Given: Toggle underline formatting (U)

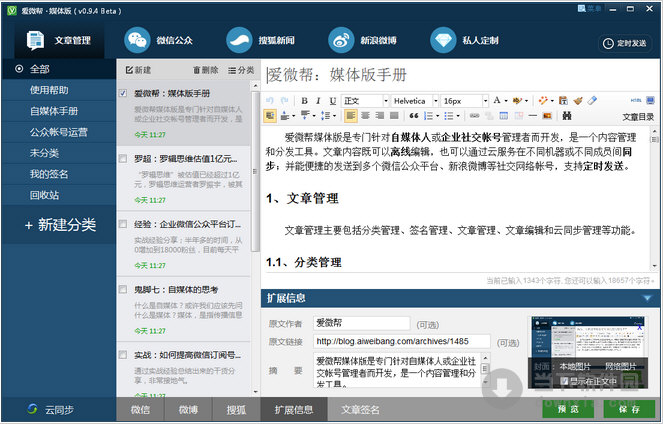Looking at the screenshot, I should coord(333,101).
